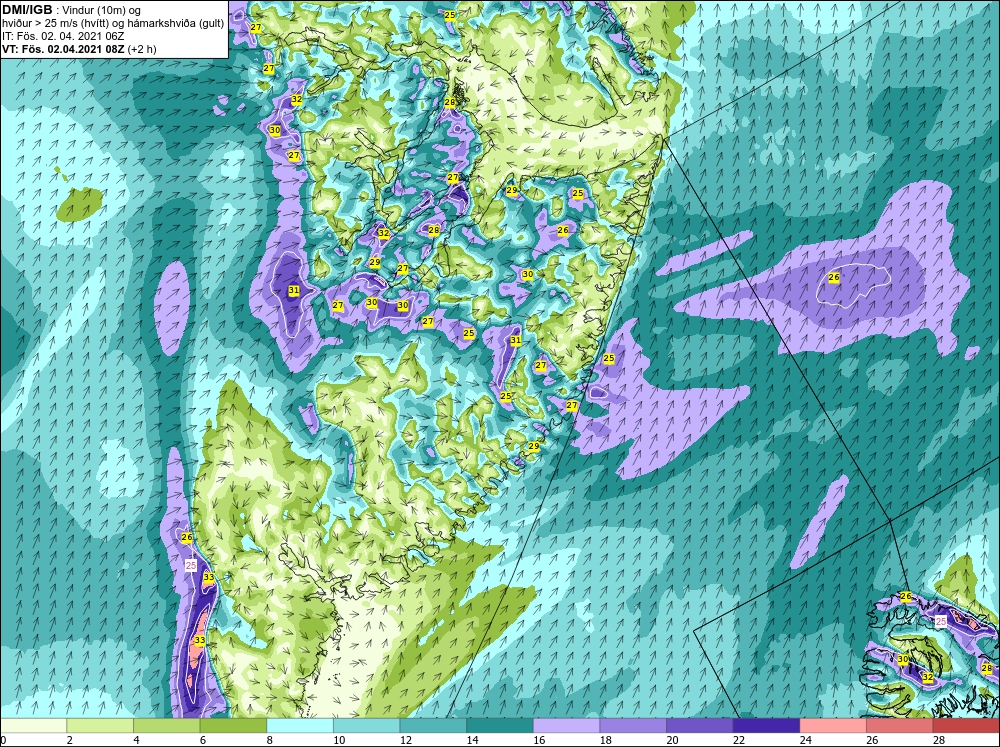Click the salmon pink 24–26 m/s swatch

coord(833,725)
